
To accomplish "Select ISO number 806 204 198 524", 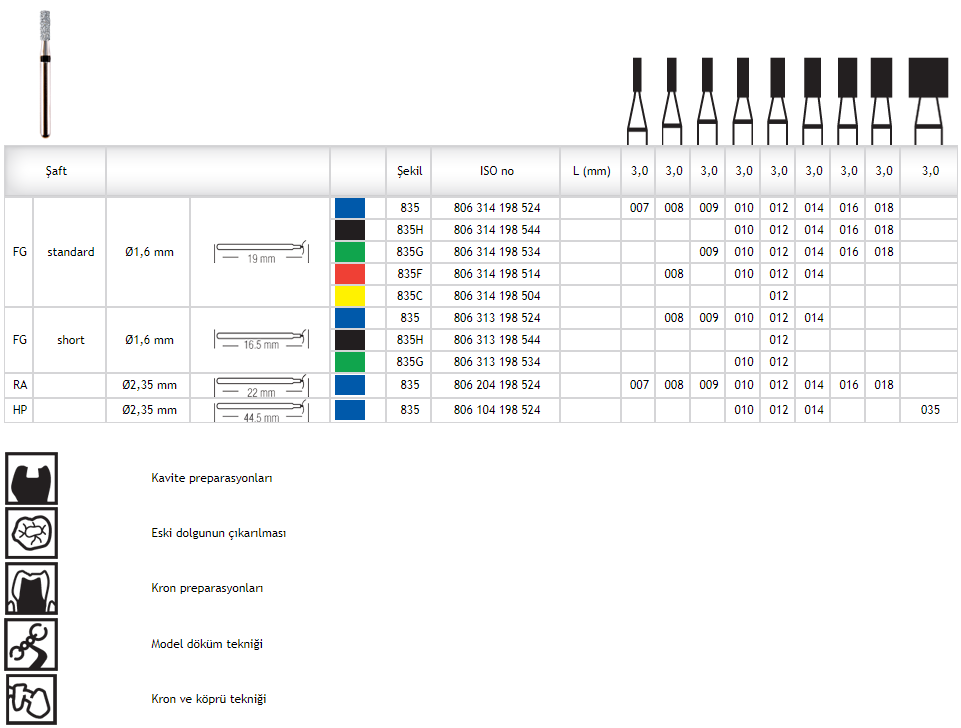I will coord(496,385).
